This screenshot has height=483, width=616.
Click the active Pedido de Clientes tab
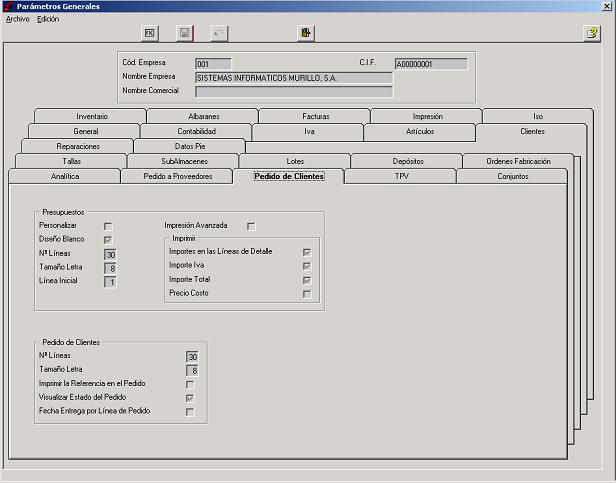coord(289,176)
